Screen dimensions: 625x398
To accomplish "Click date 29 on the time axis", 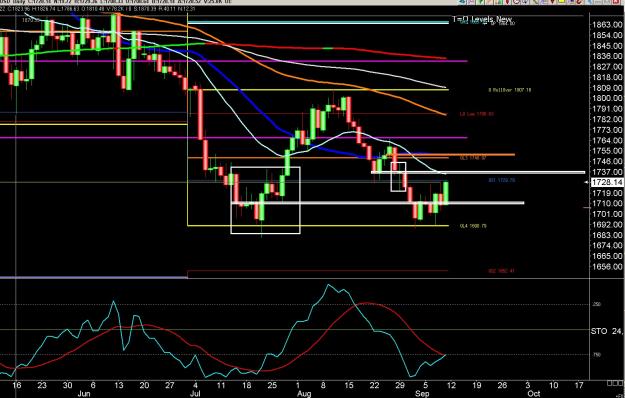I will click(x=400, y=385).
